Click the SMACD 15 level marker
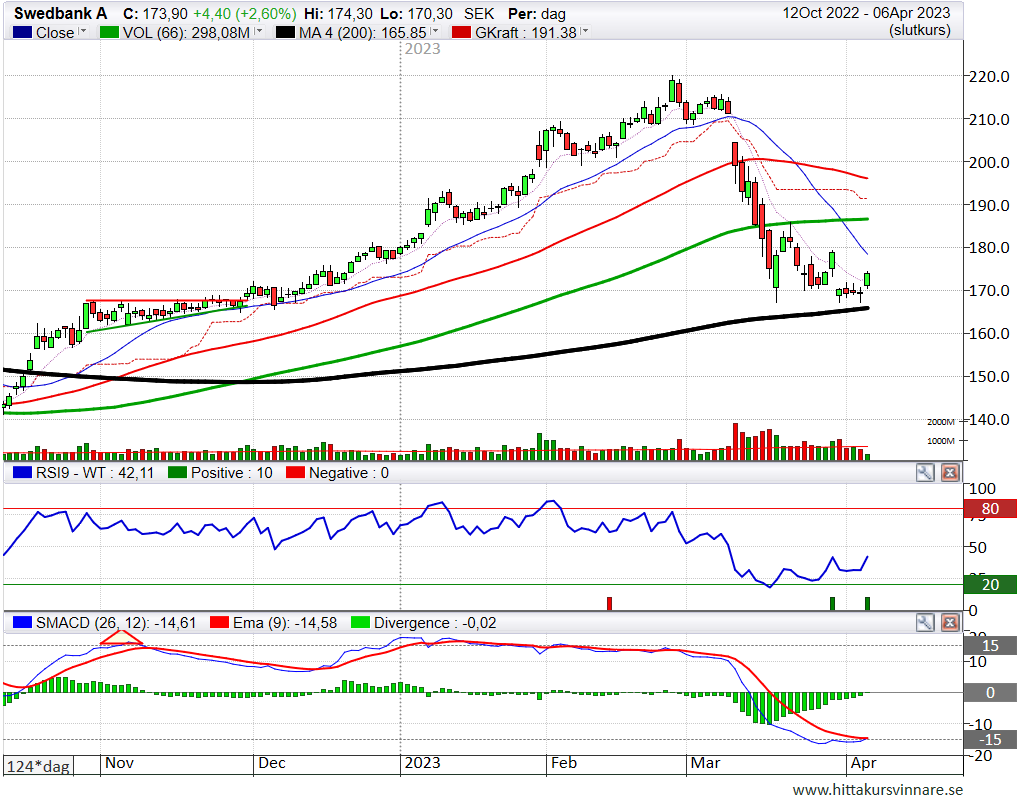The width and height of the screenshot is (1020, 800). point(990,646)
